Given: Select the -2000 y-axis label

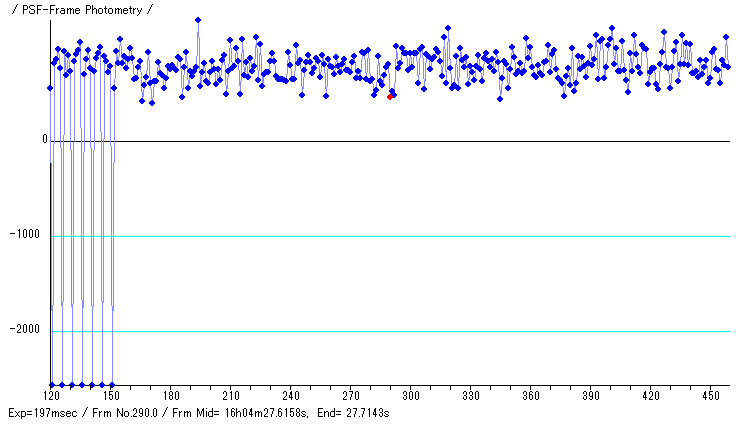Looking at the screenshot, I should click(x=32, y=330).
